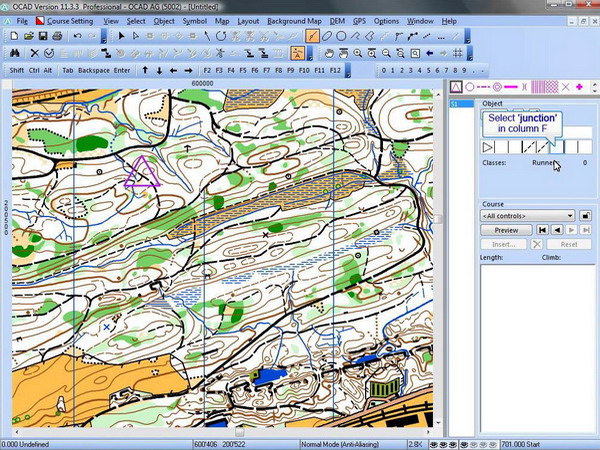The image size is (600, 450).
Task: Select the Start triangle symbol
Action: pyautogui.click(x=455, y=87)
